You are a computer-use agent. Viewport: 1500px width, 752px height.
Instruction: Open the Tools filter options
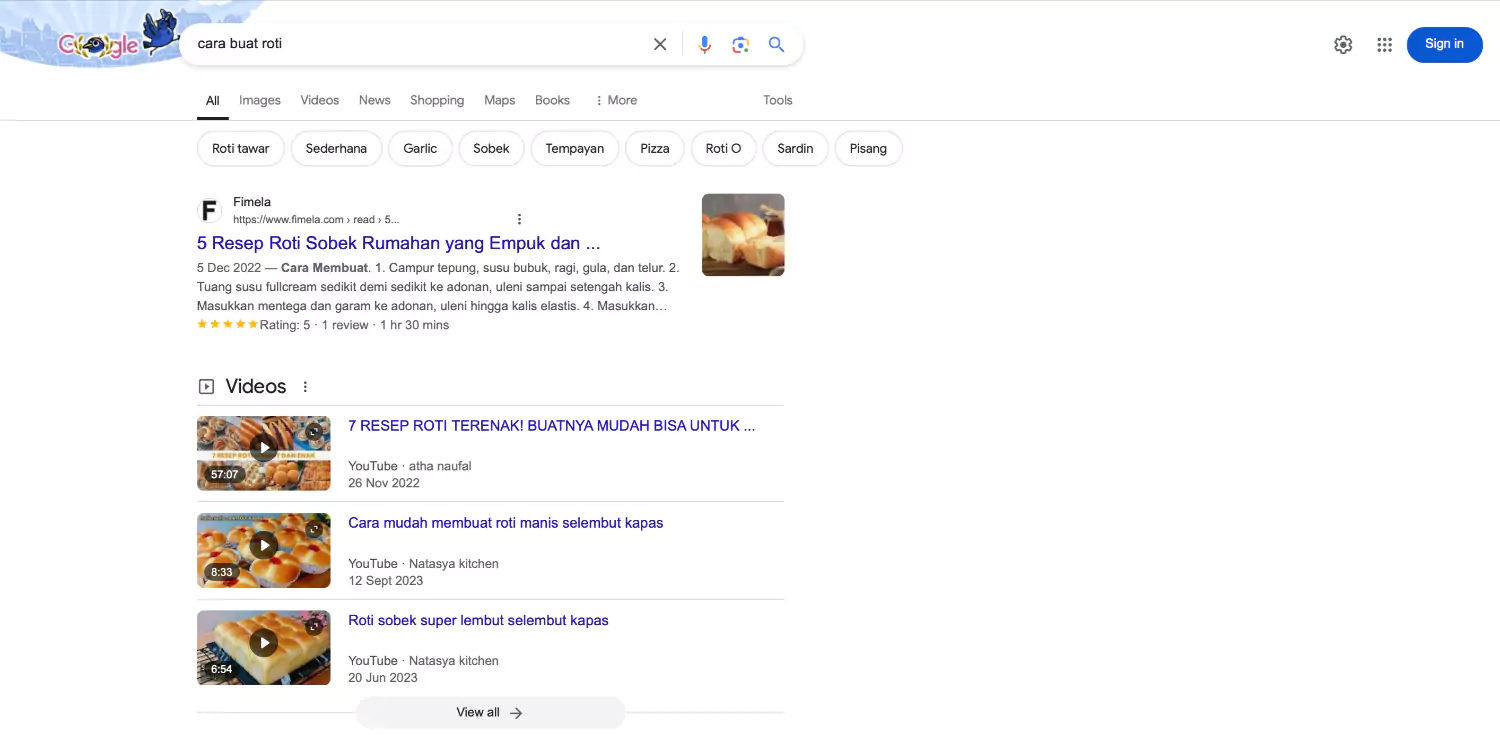778,100
